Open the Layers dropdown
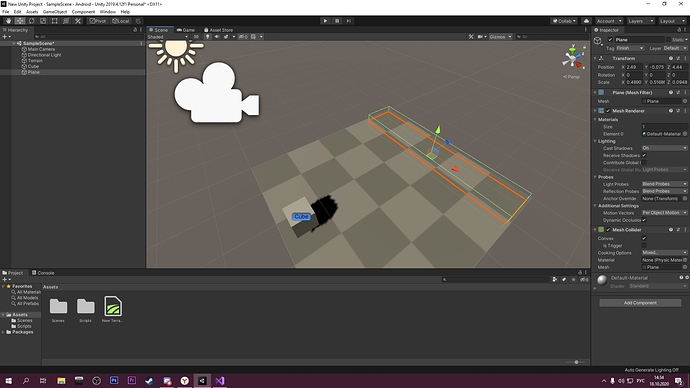This screenshot has width=690, height=388. (x=640, y=21)
